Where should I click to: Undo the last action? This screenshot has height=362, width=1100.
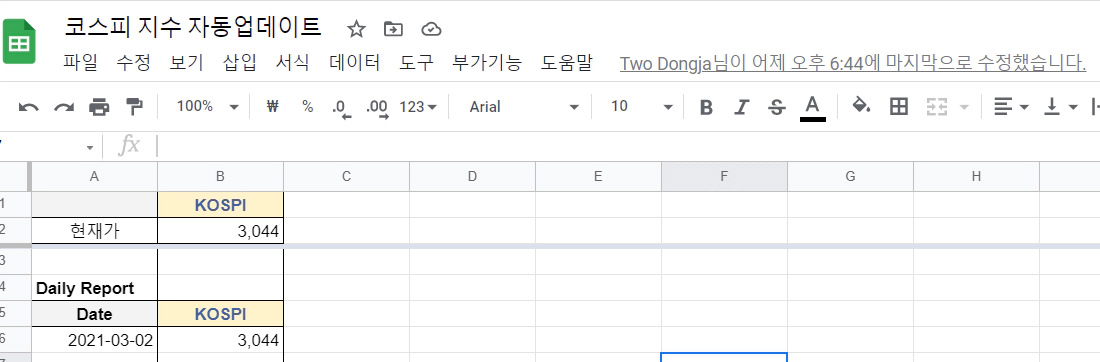pos(28,107)
